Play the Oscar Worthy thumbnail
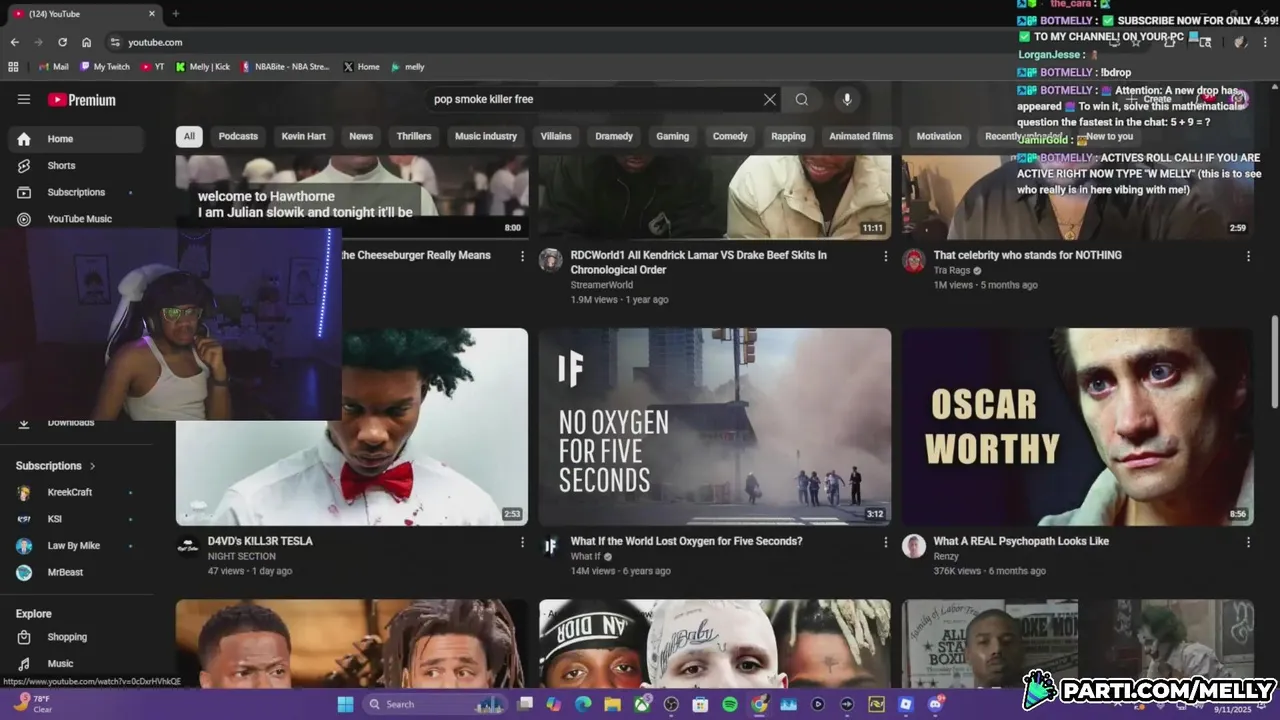The width and height of the screenshot is (1280, 720). (x=1078, y=427)
